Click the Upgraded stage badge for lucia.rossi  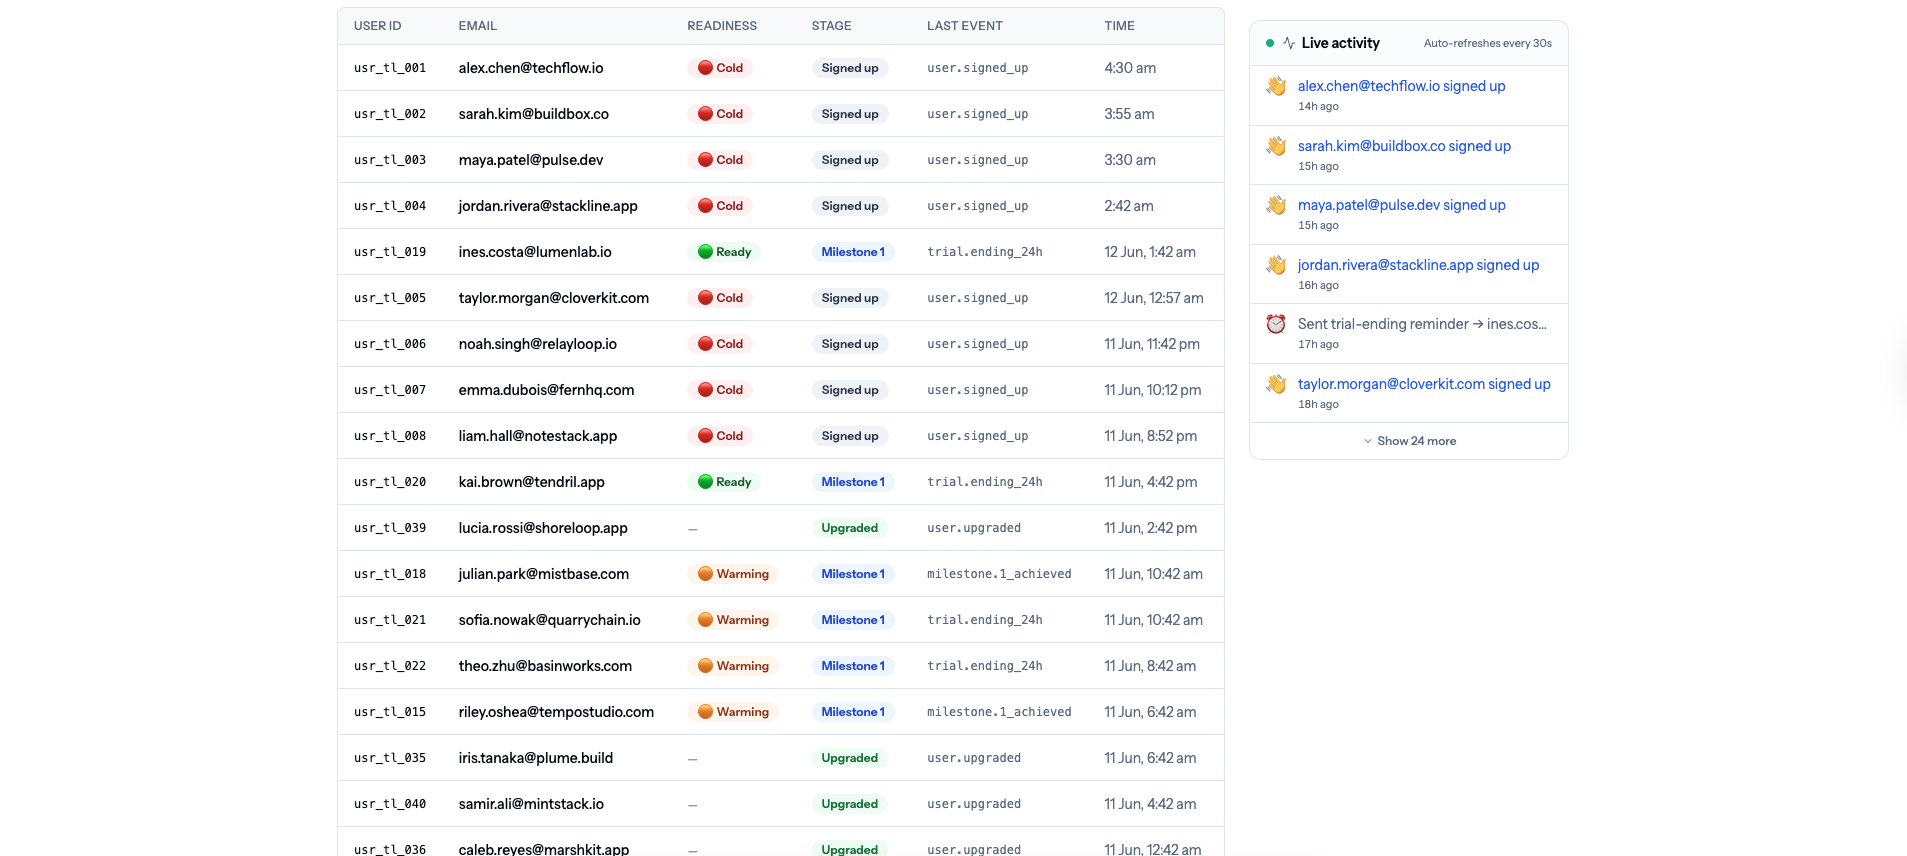point(850,528)
